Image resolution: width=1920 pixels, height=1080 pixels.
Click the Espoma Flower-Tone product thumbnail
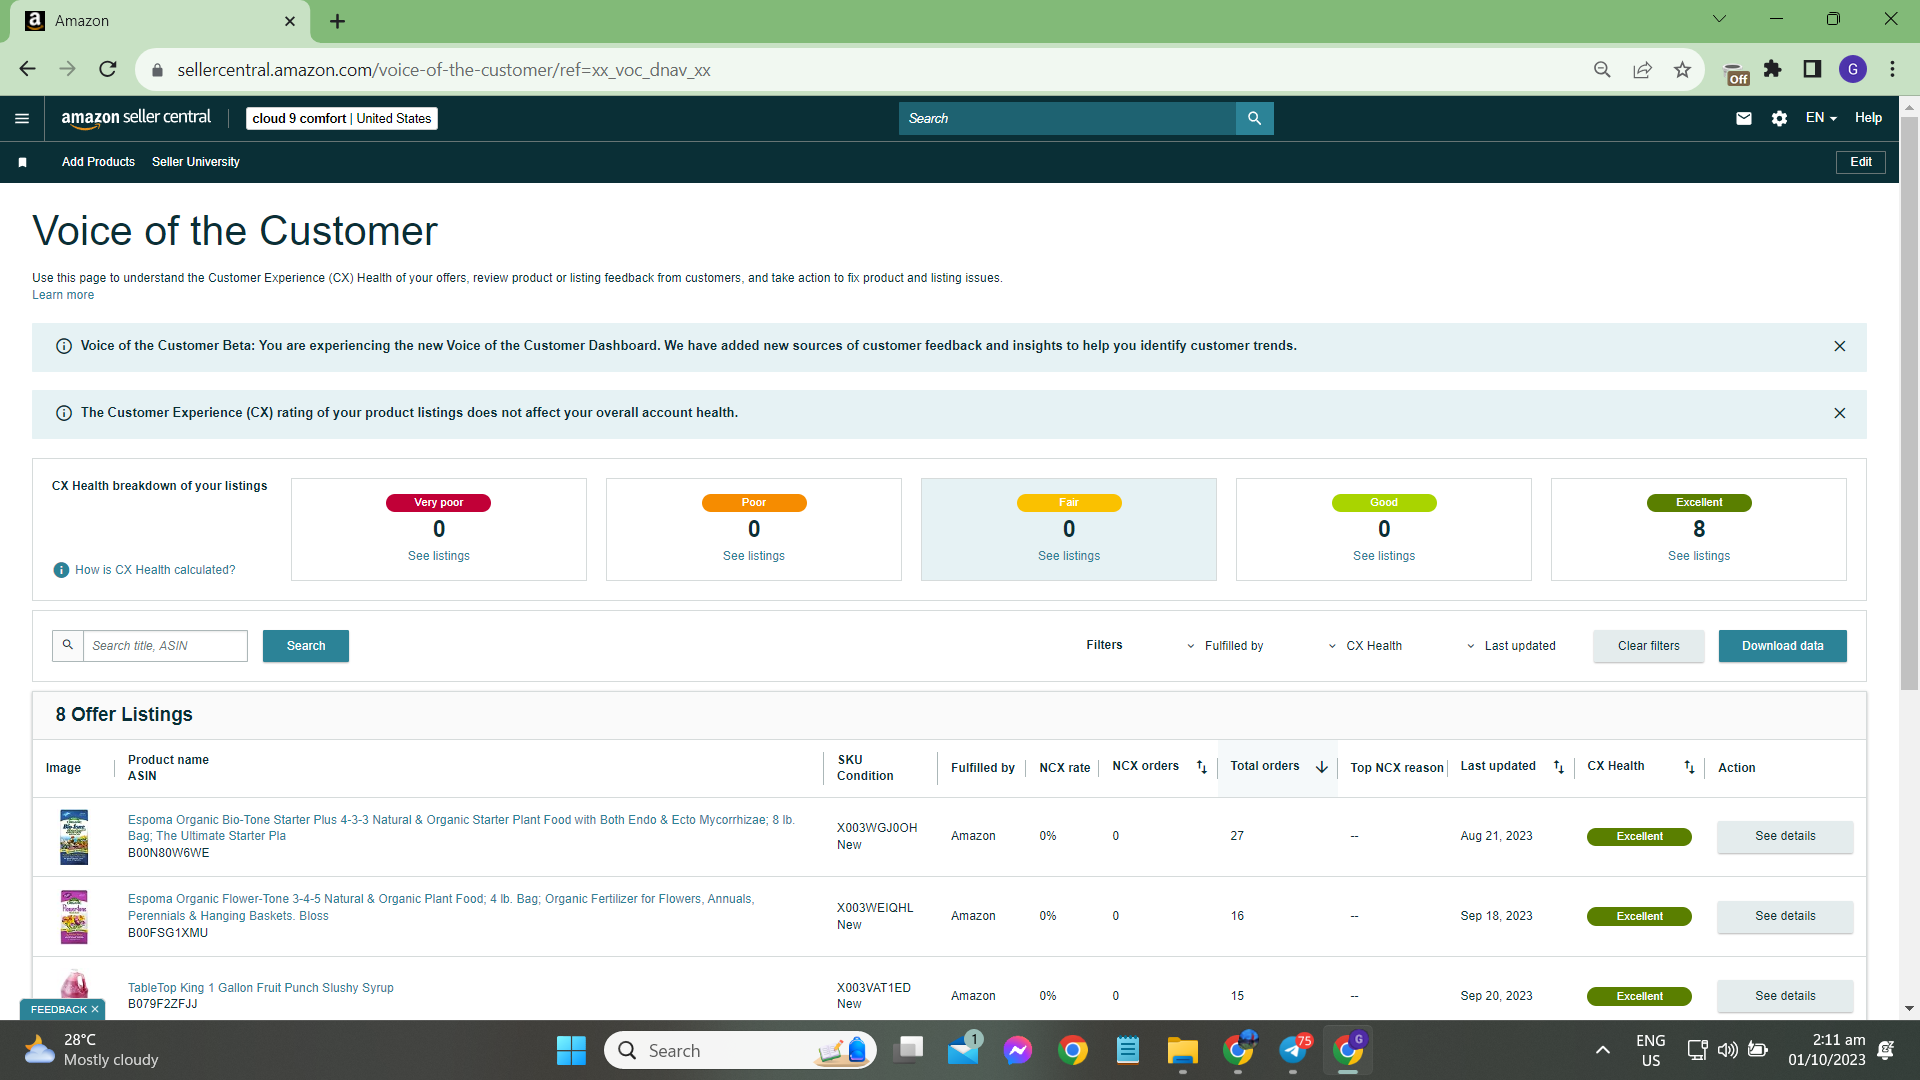(x=74, y=917)
